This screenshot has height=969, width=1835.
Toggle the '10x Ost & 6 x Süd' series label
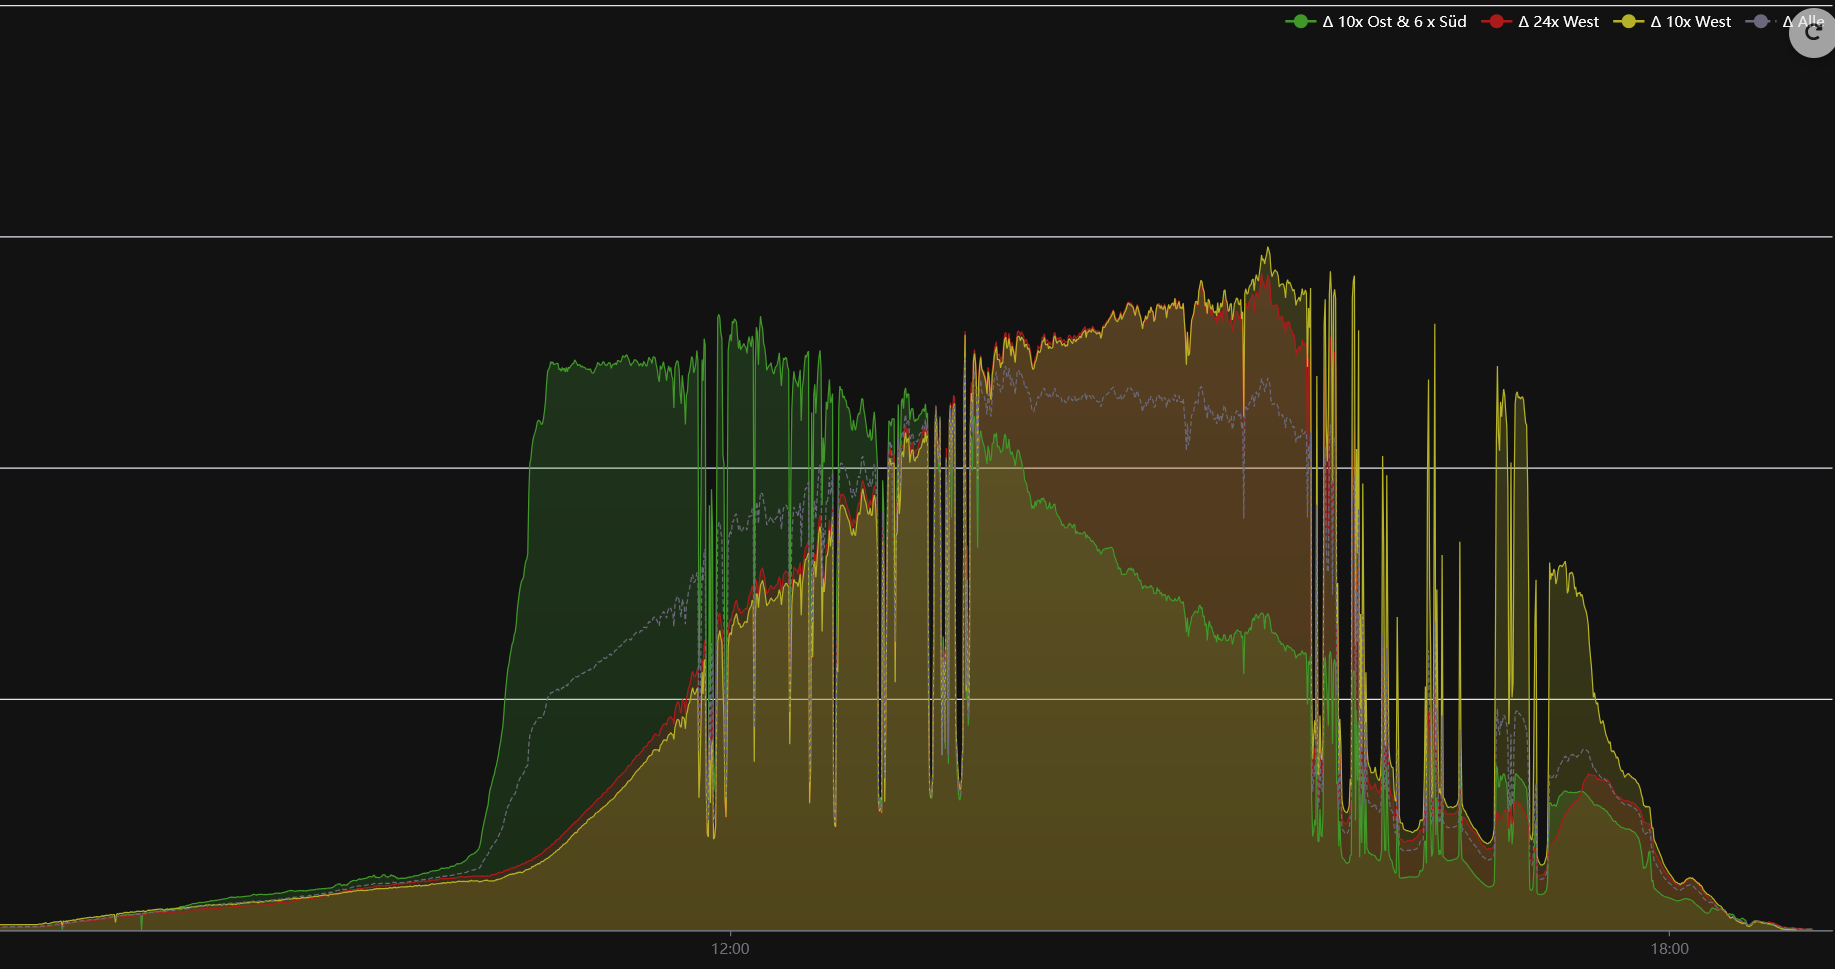(x=1394, y=22)
